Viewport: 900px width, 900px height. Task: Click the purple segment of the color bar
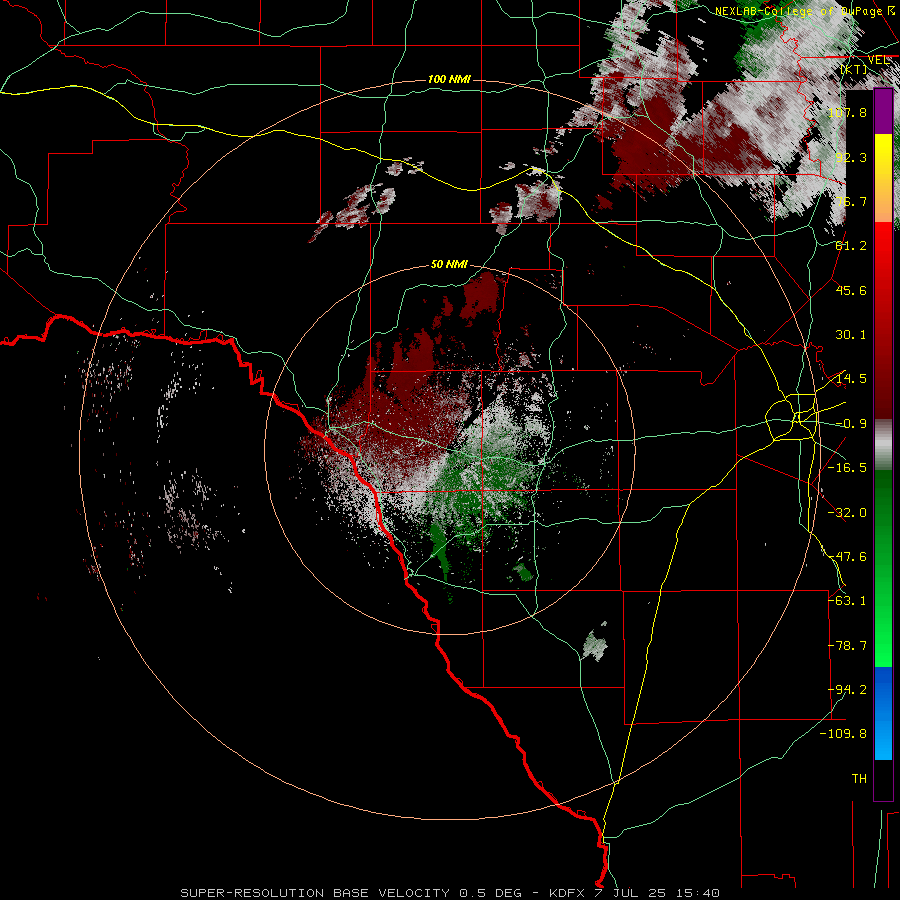click(x=883, y=112)
